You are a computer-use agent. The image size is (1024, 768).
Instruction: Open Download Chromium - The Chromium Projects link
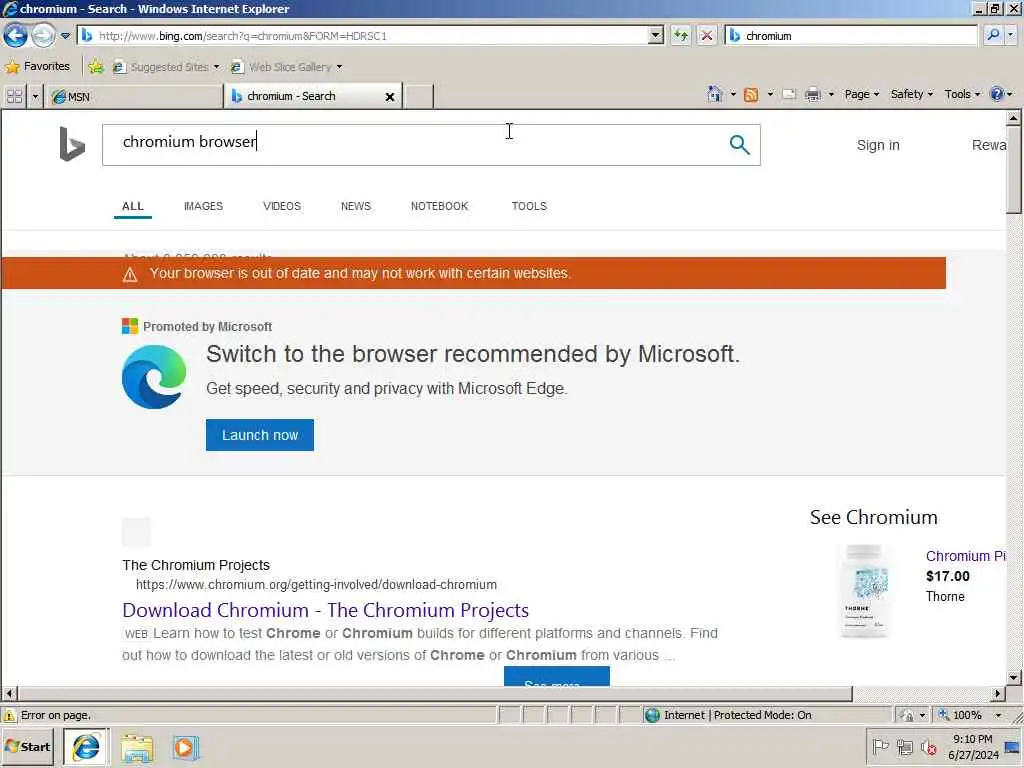coord(325,610)
